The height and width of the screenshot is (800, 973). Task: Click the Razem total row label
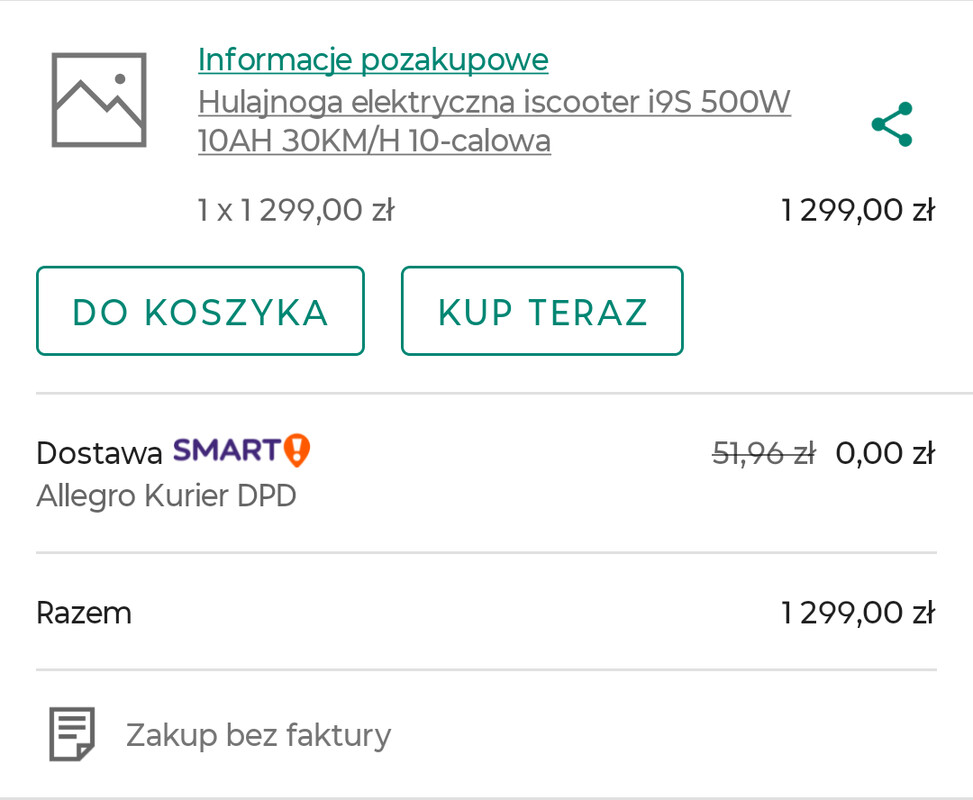[84, 612]
